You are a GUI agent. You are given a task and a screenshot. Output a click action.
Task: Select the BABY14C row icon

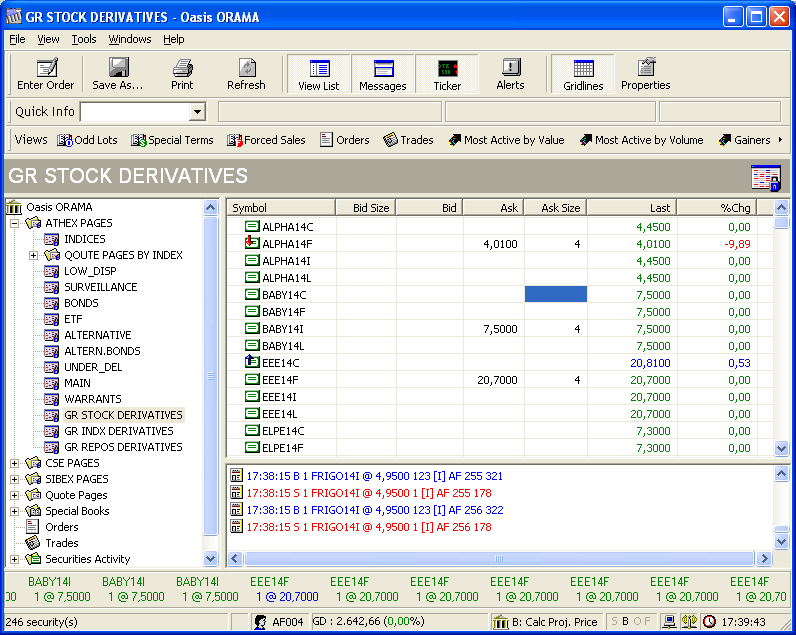252,294
